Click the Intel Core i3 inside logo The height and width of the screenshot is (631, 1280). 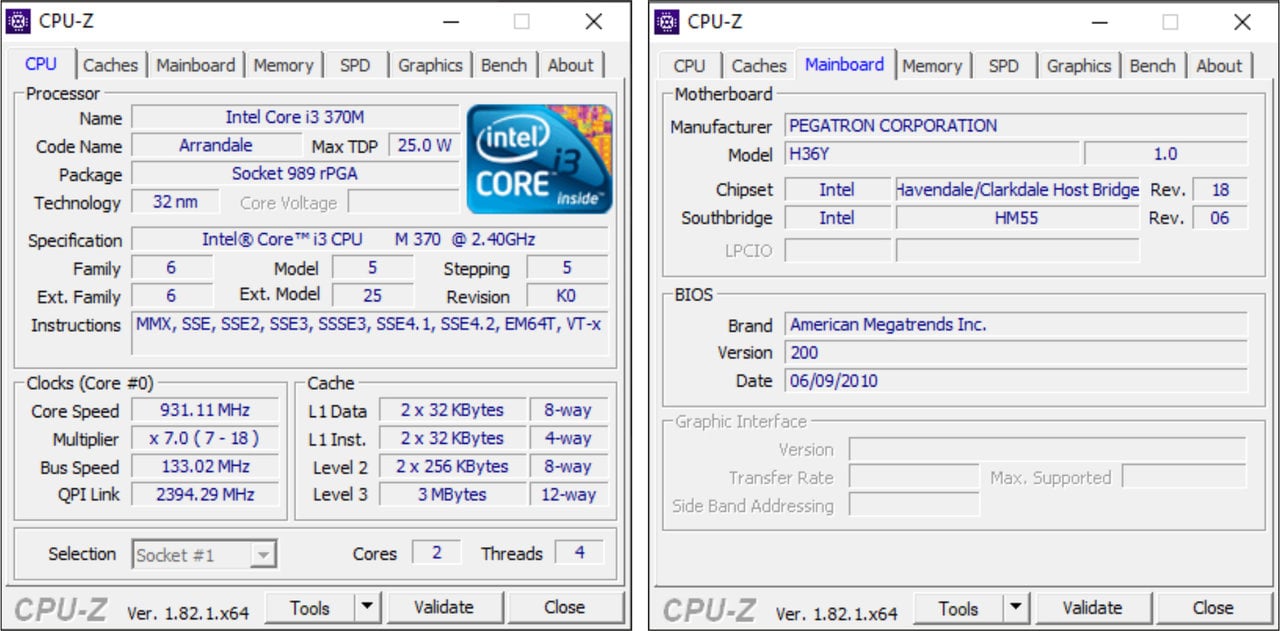(x=540, y=159)
